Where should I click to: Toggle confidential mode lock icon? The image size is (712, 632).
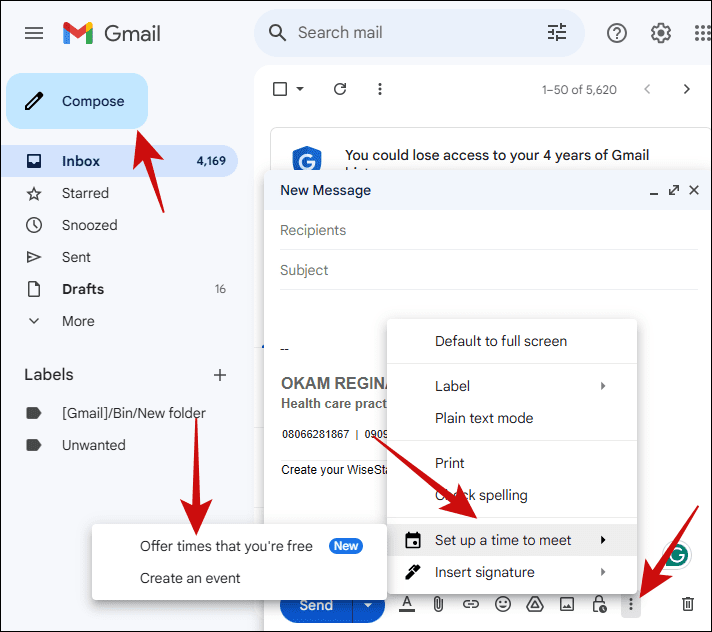tap(599, 604)
